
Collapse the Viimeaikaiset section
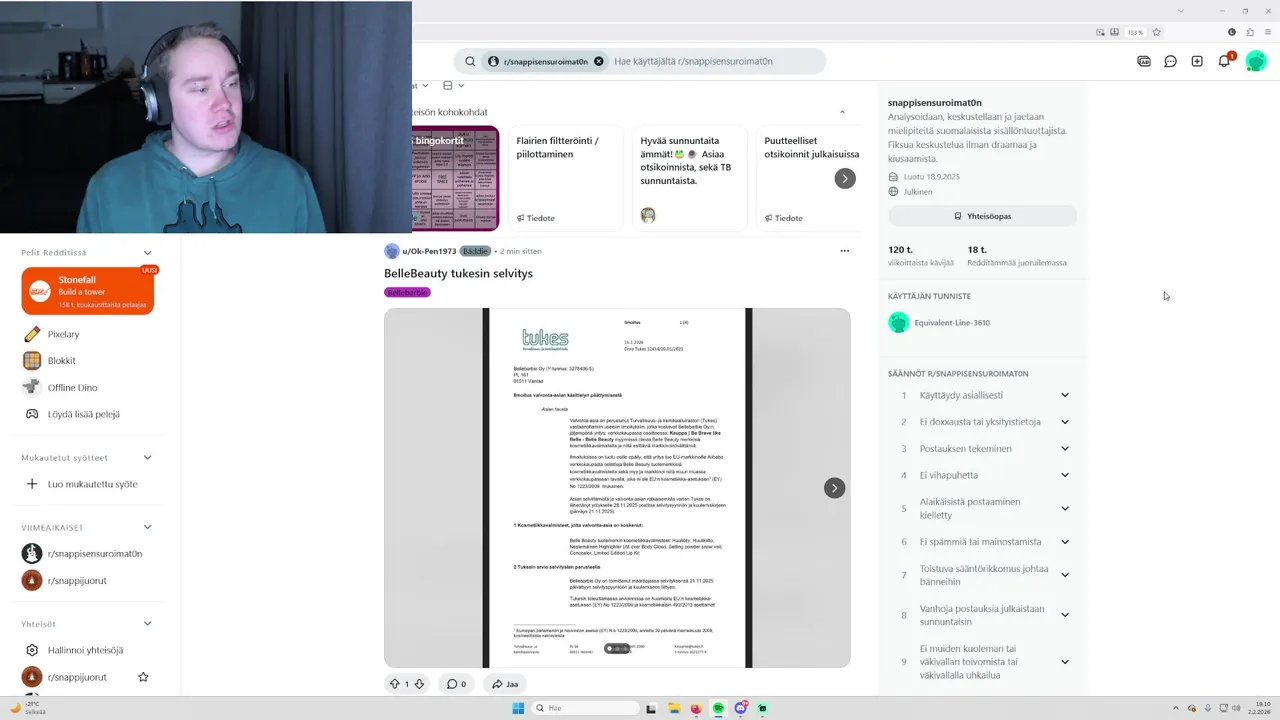click(147, 527)
